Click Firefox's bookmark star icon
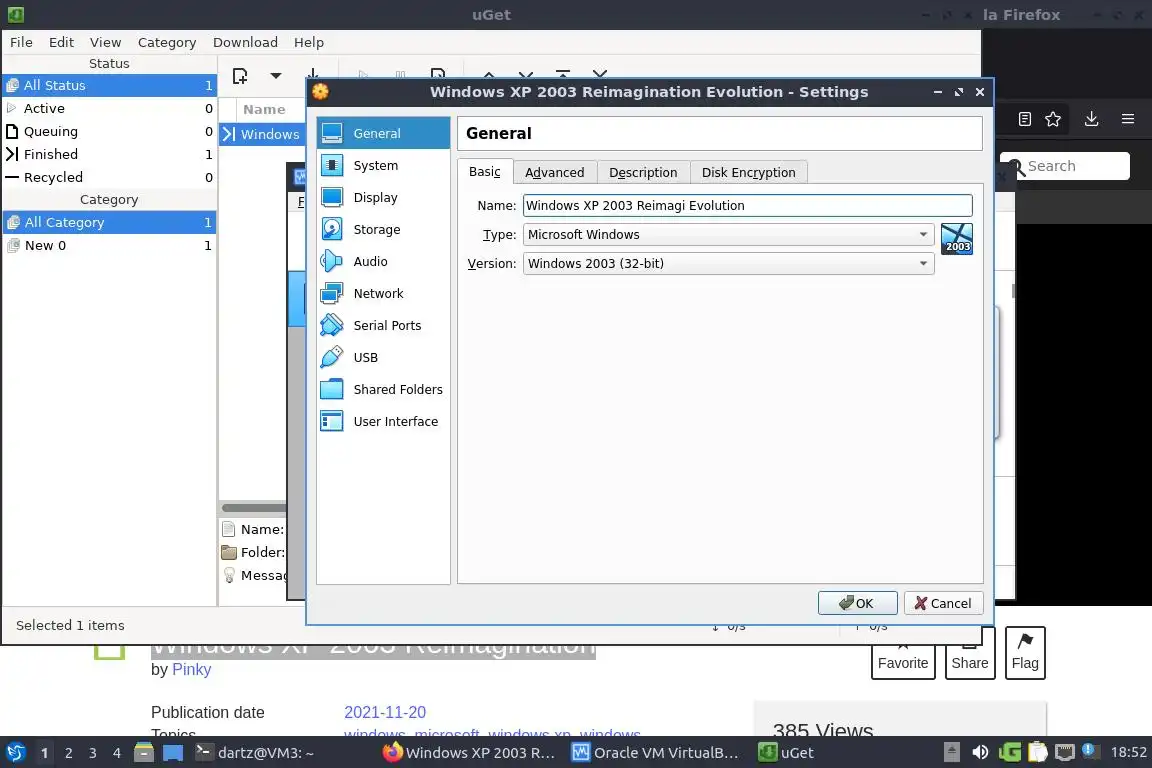 coord(1053,119)
